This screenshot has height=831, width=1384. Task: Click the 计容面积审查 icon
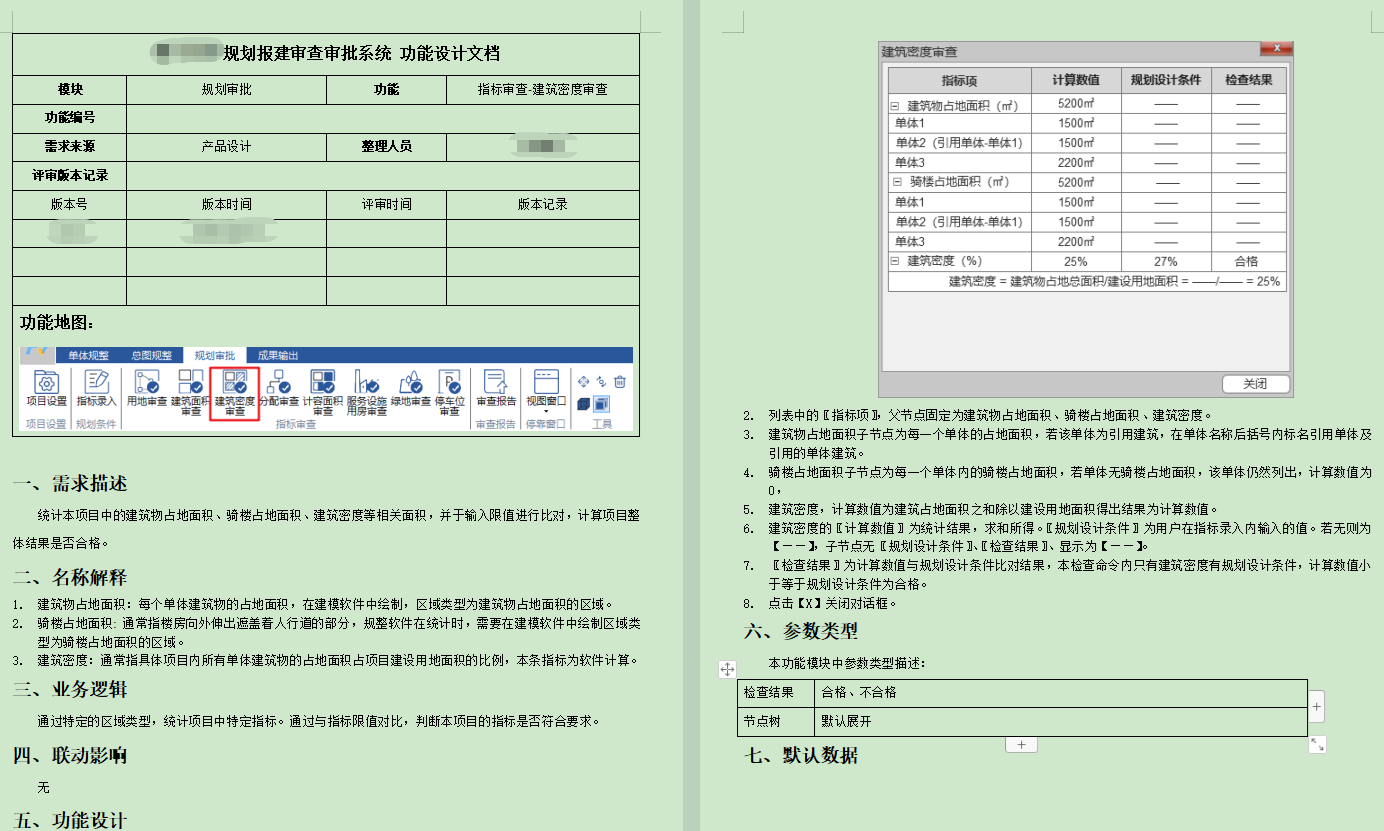[323, 381]
